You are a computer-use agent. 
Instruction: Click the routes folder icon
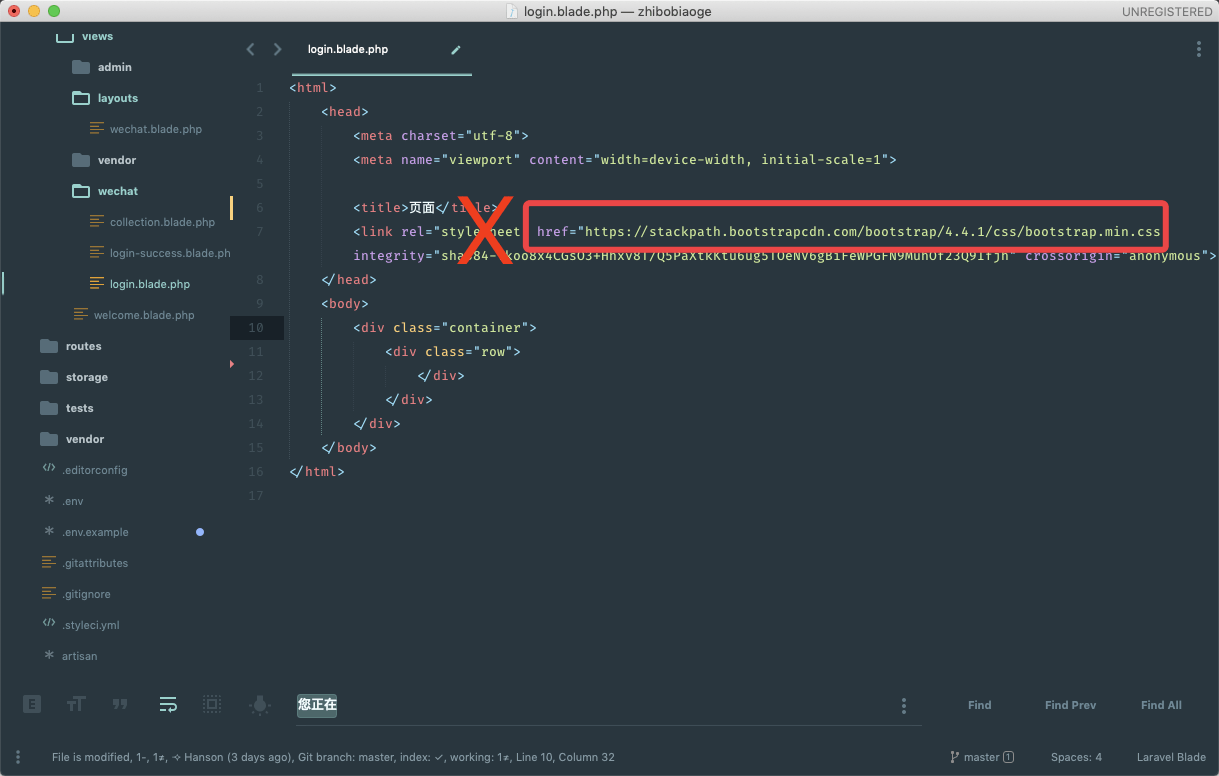(49, 346)
